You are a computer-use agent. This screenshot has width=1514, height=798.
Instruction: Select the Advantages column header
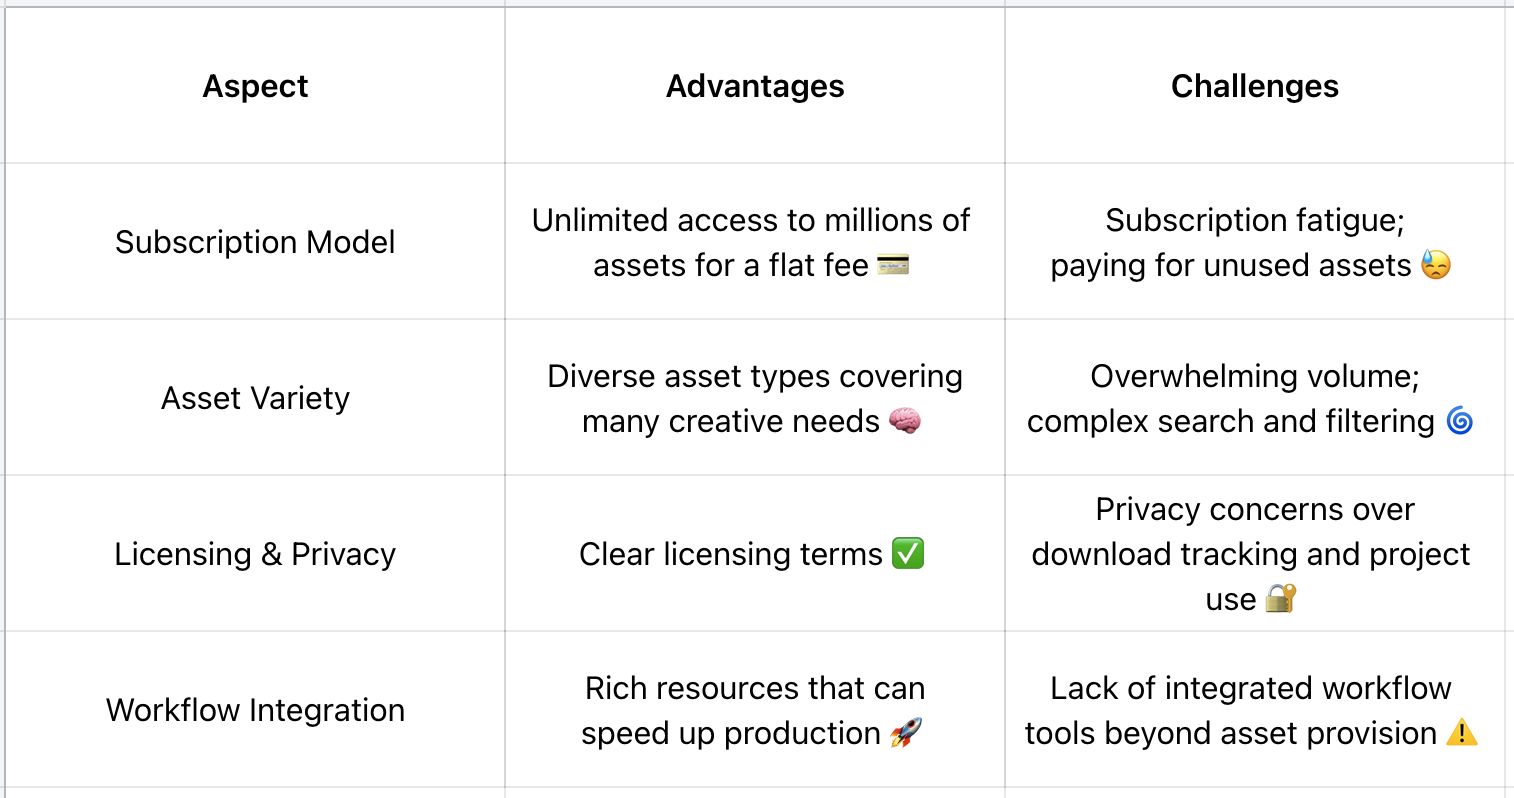click(x=755, y=86)
